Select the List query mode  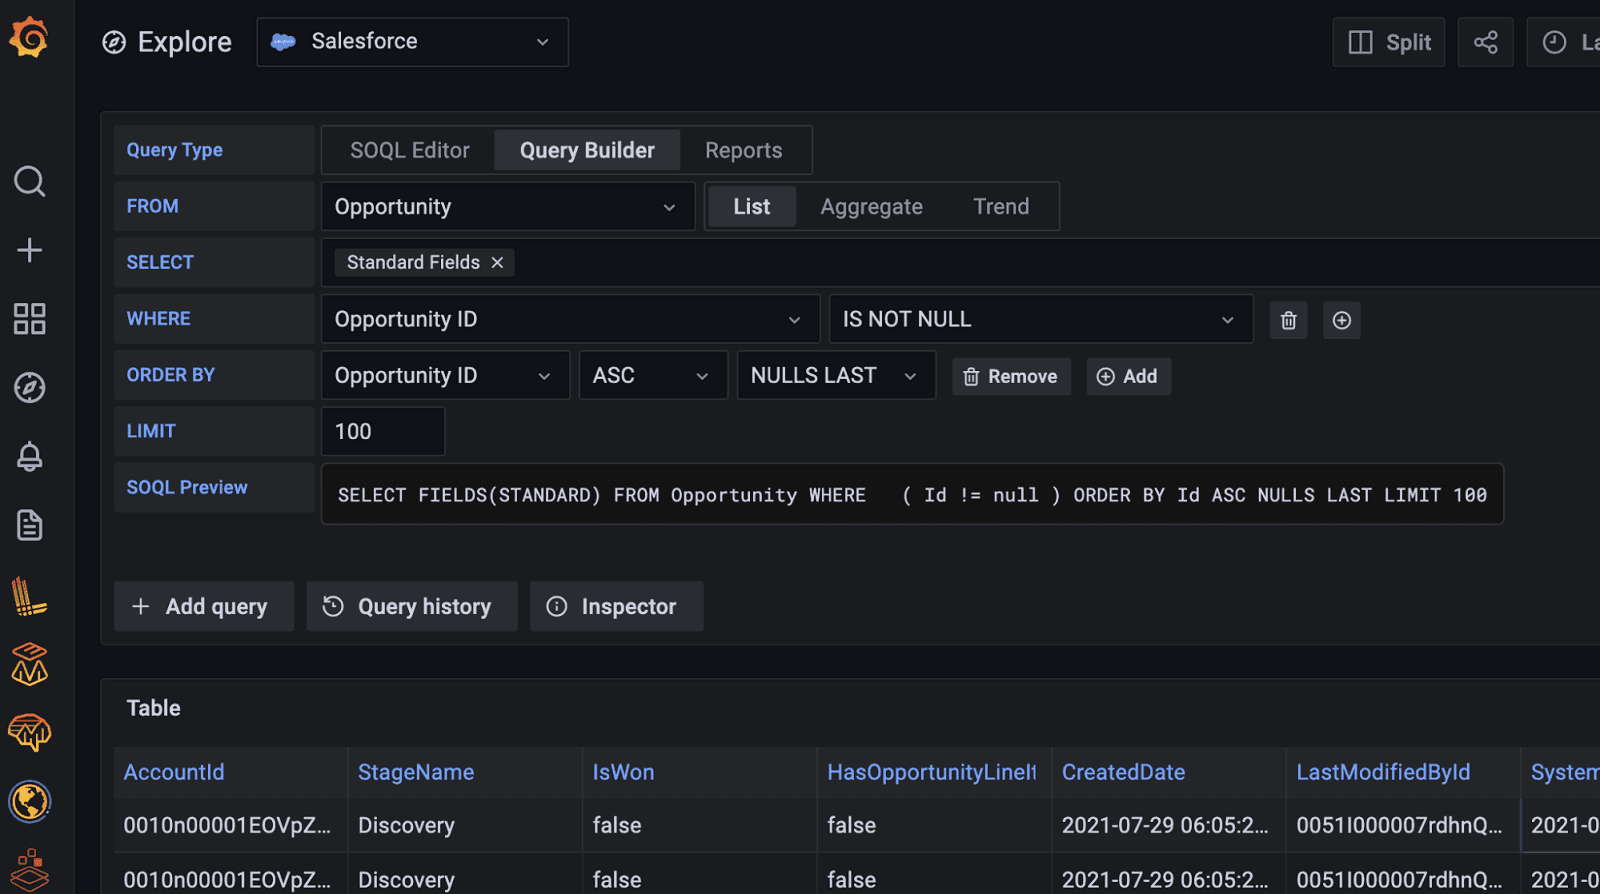pos(752,207)
